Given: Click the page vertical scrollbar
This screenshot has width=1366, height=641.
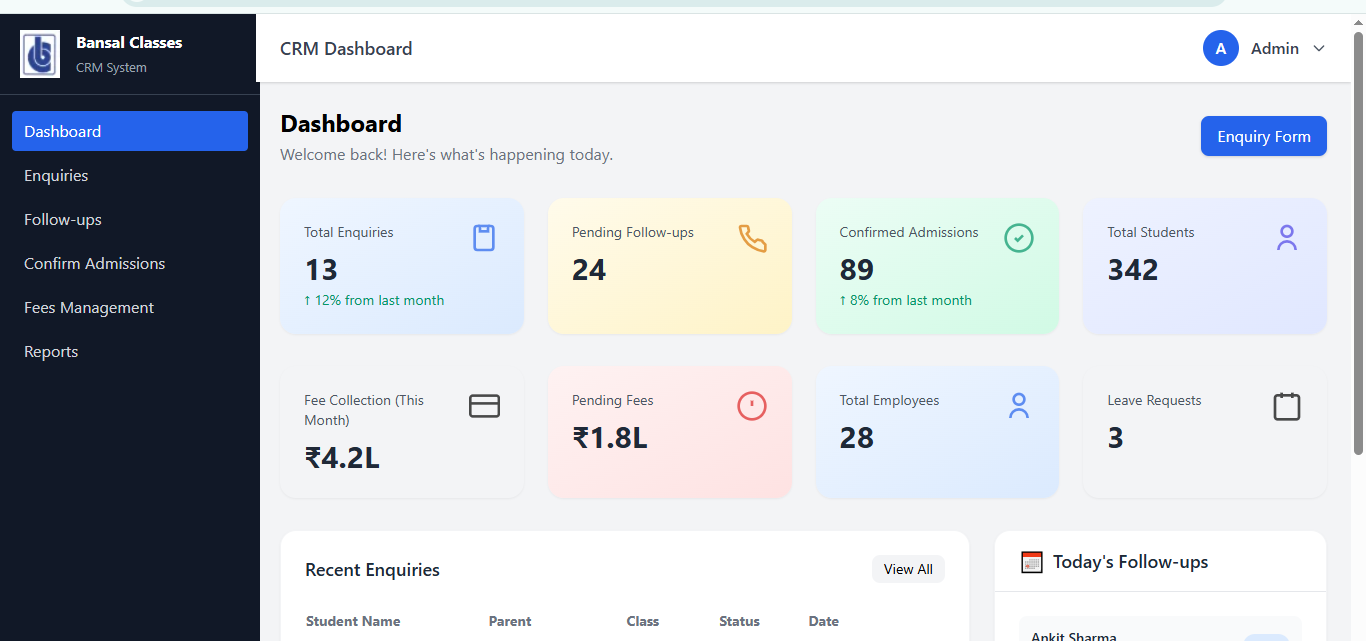Looking at the screenshot, I should [1358, 240].
